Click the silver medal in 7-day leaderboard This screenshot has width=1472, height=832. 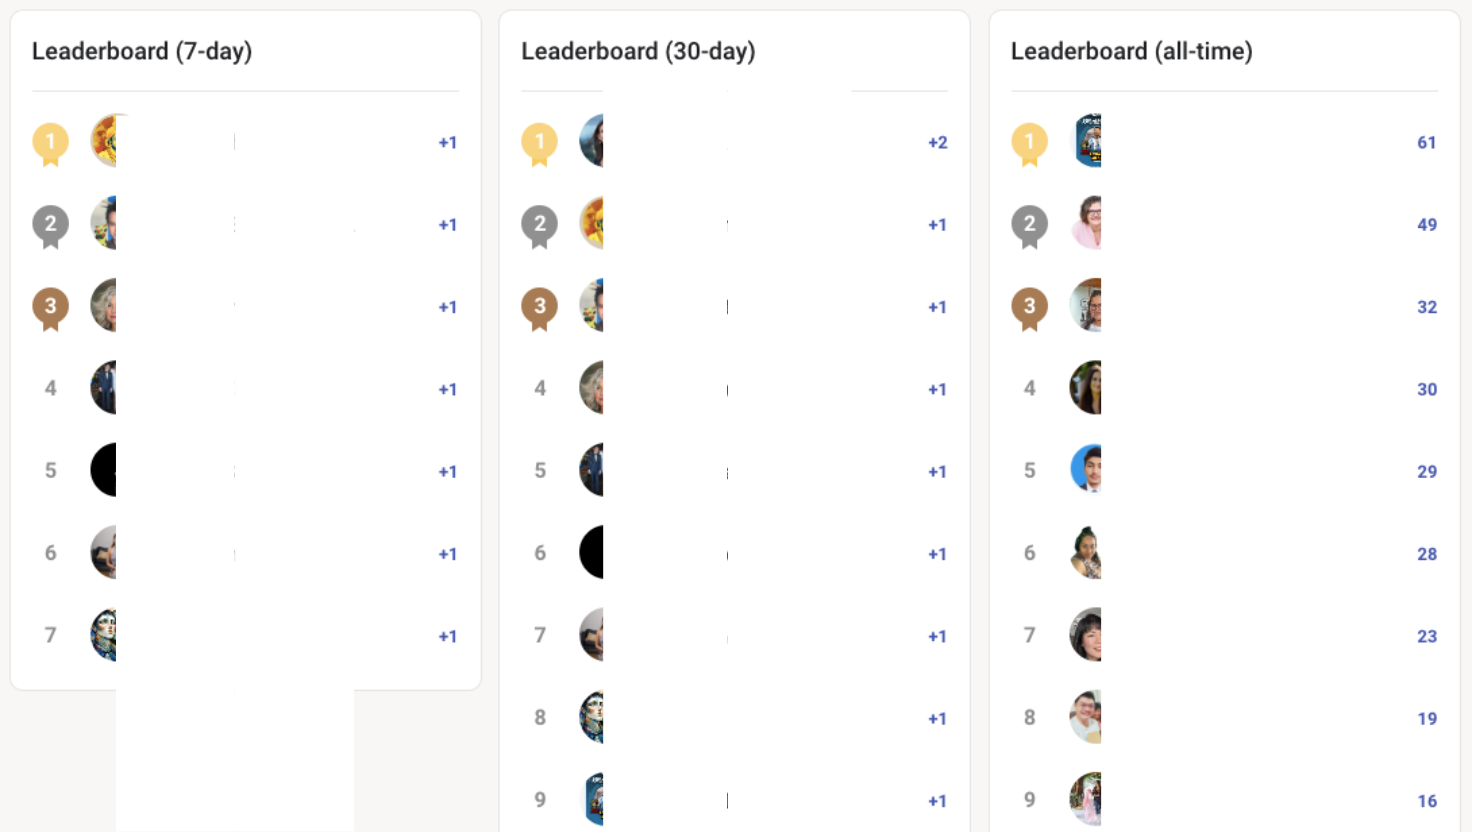[50, 225]
